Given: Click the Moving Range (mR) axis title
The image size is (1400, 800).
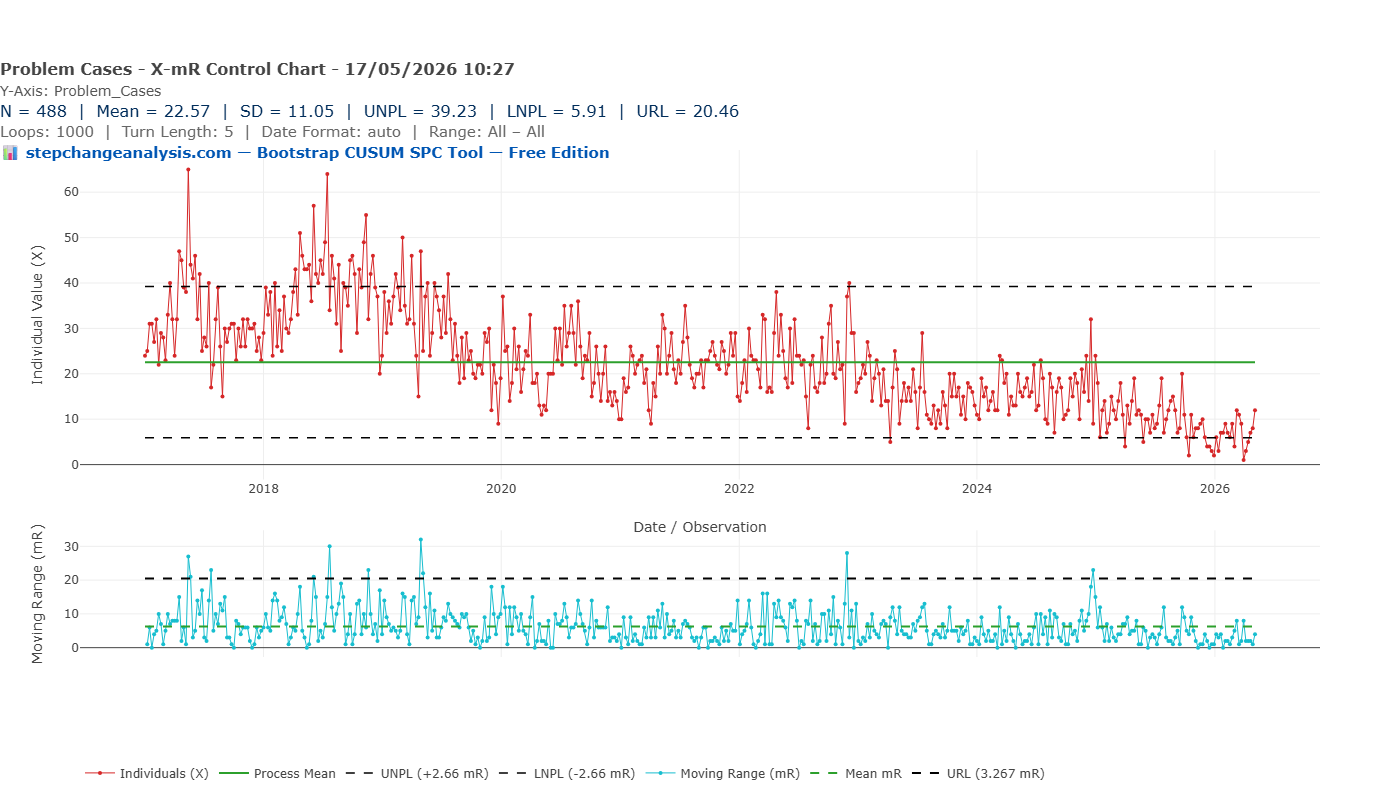Looking at the screenshot, I should [x=38, y=595].
